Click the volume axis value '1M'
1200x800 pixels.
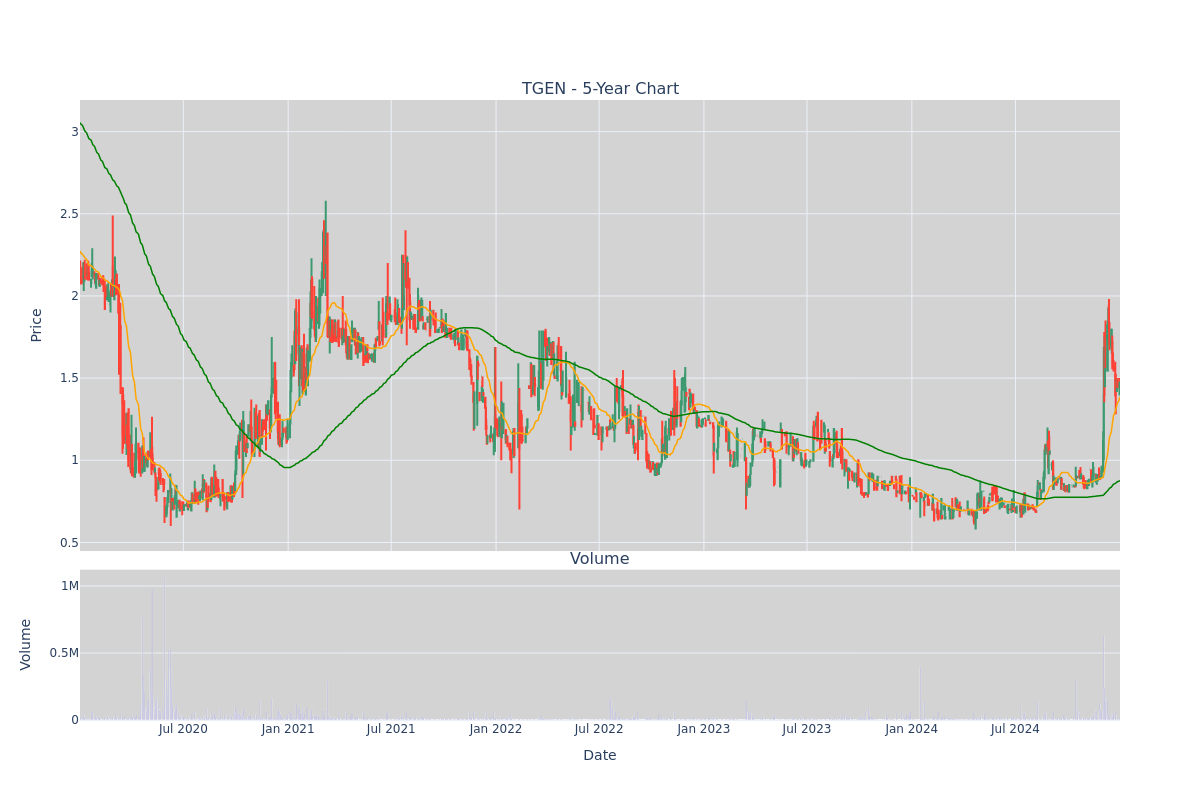click(70, 586)
